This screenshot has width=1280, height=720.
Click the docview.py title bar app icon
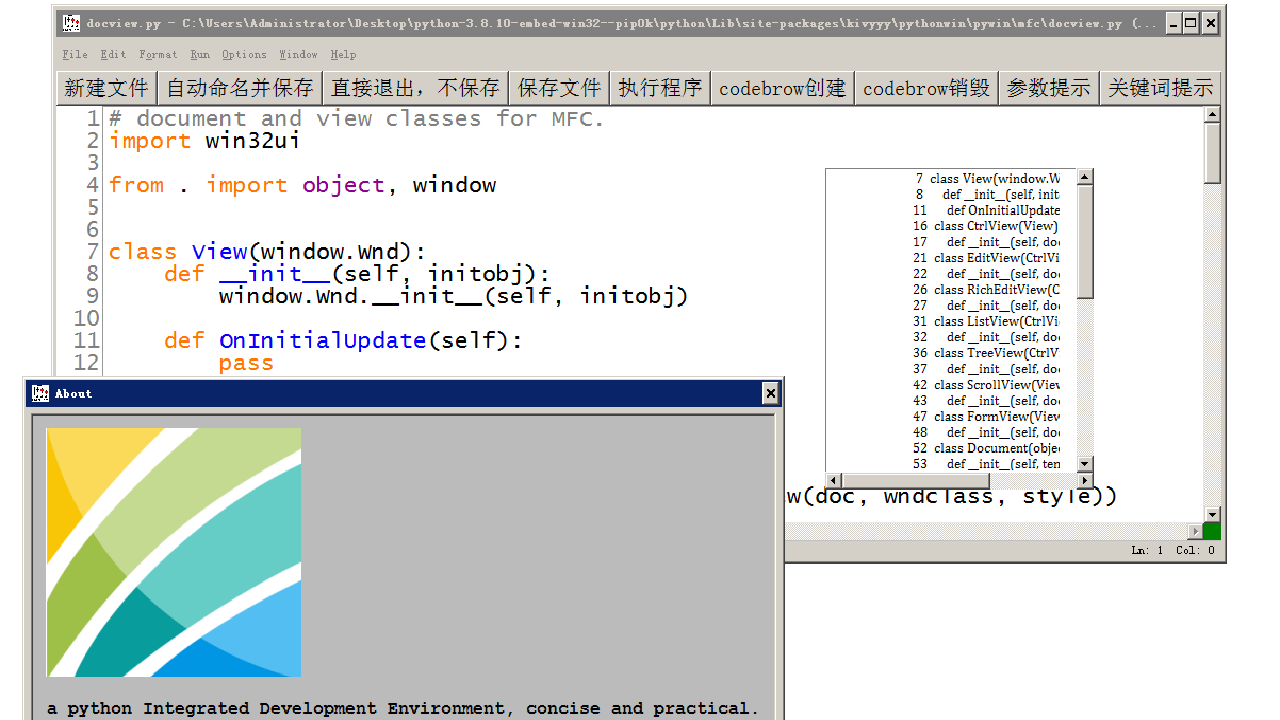(x=71, y=23)
